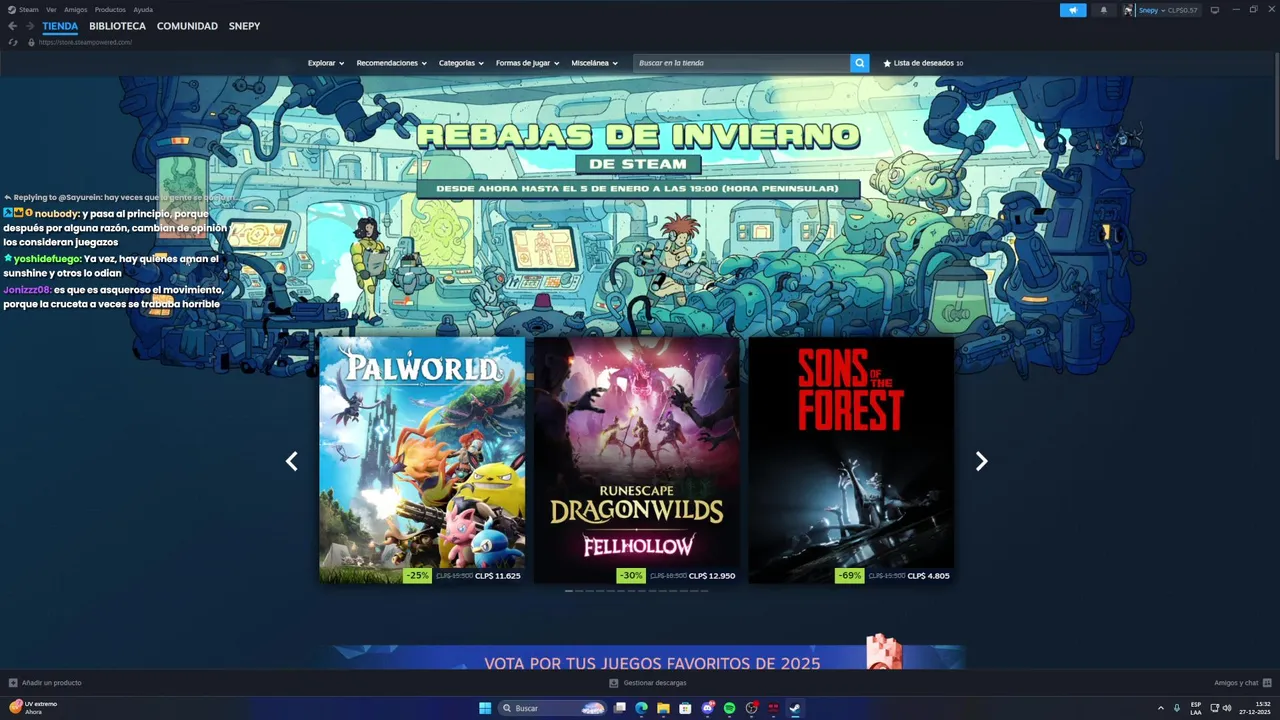1280x720 pixels.
Task: Open the Palworld game capsule
Action: click(422, 460)
